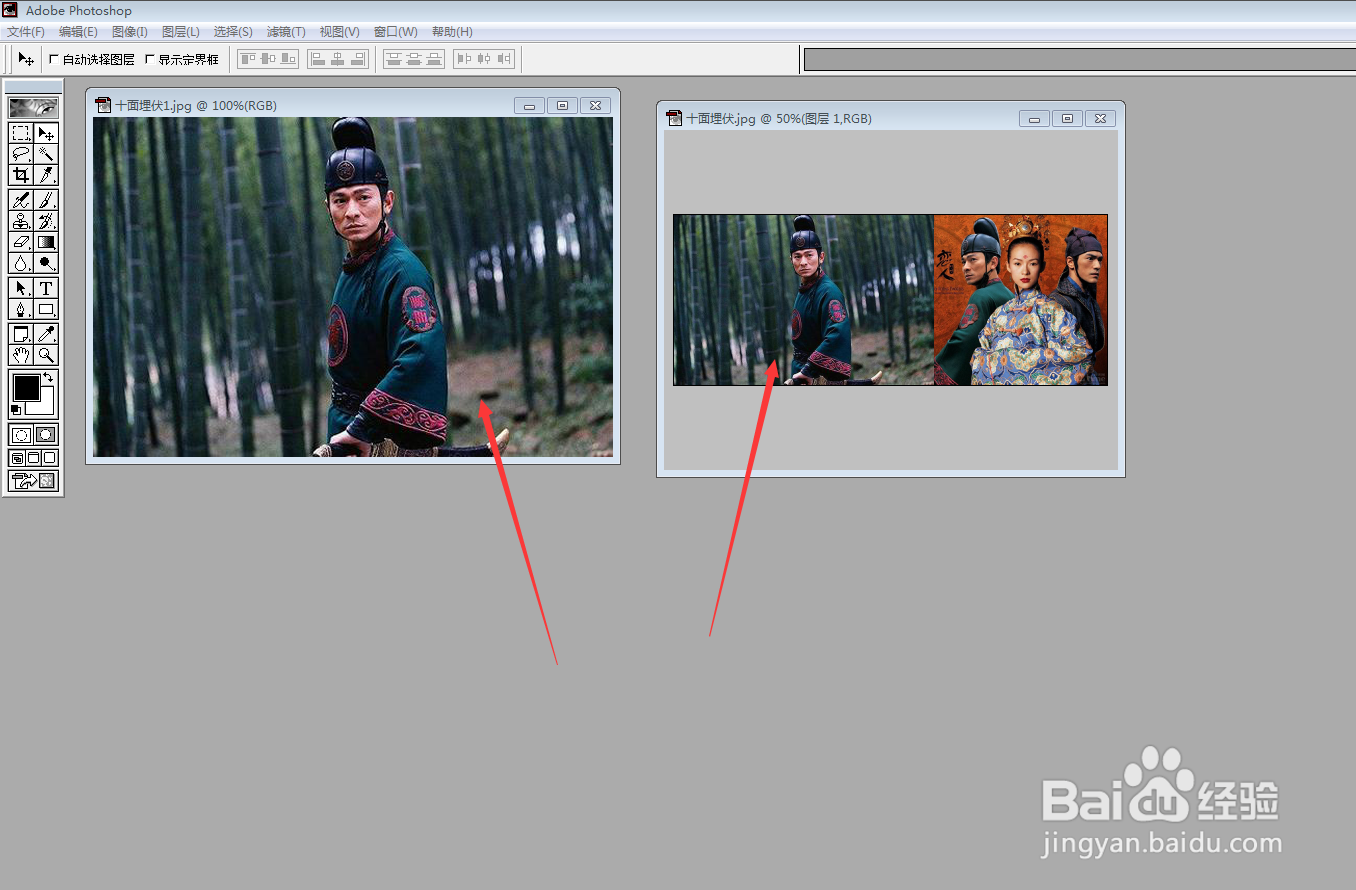Click the Distribute horizontal centers button
This screenshot has height=890, width=1356.
(484, 59)
